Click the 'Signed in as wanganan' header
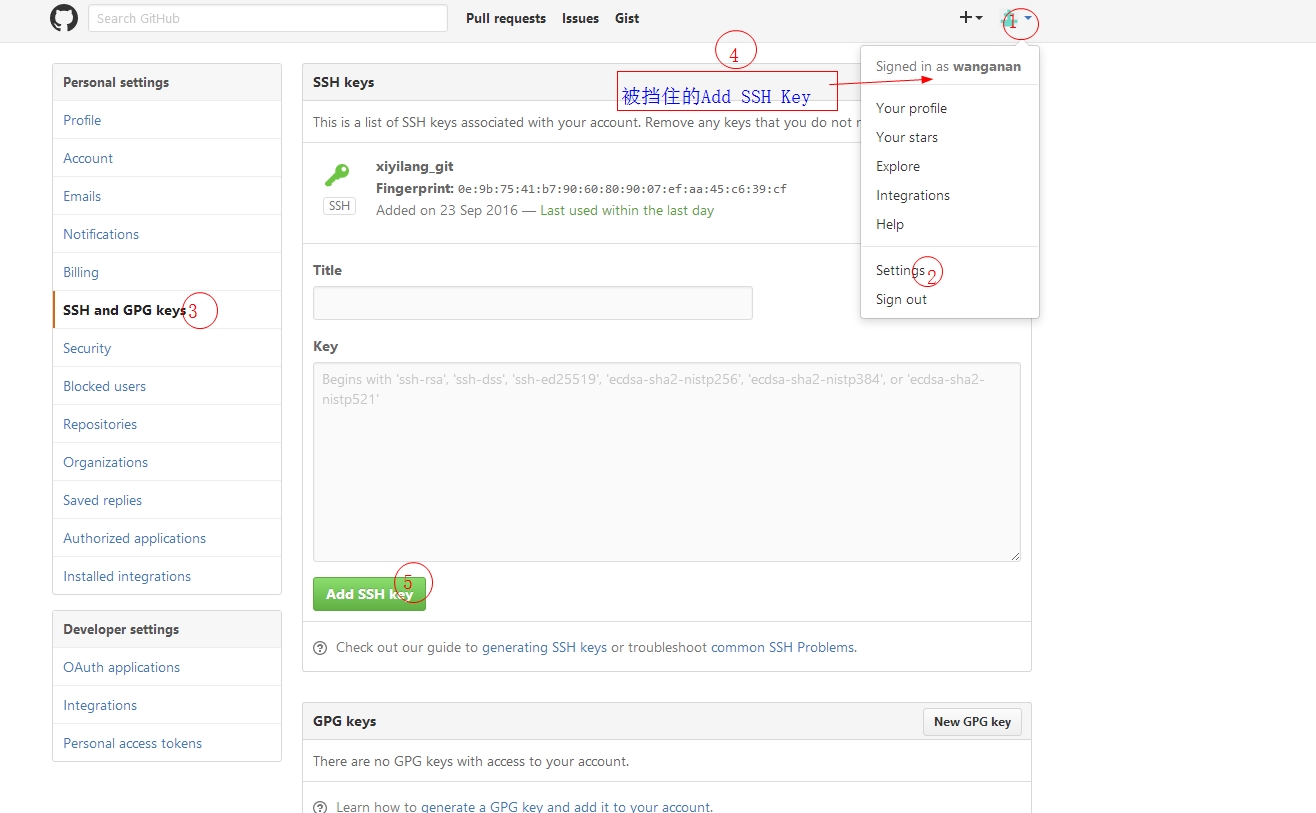This screenshot has width=1316, height=813. pos(949,66)
